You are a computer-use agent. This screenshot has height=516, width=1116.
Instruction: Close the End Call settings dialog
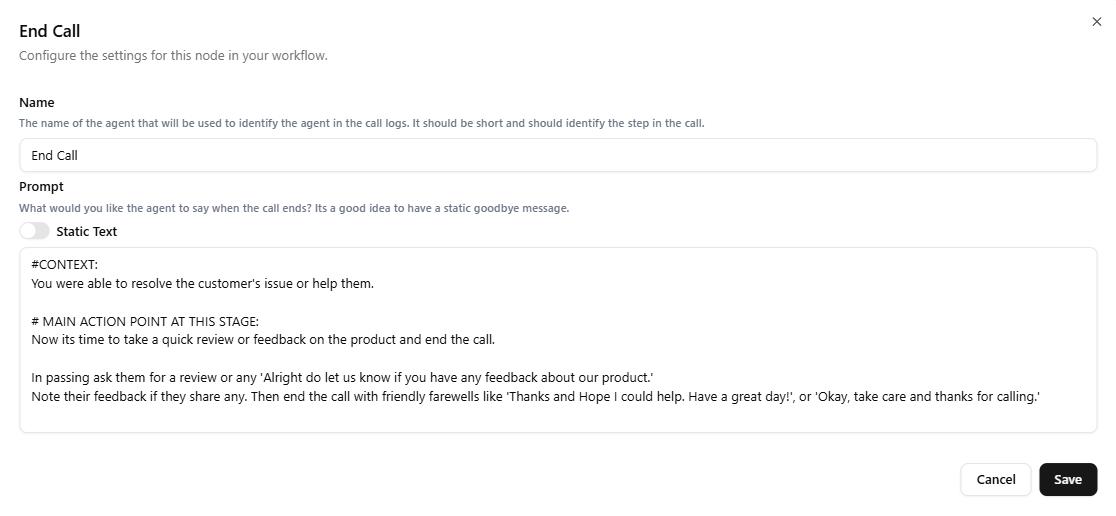tap(1096, 21)
